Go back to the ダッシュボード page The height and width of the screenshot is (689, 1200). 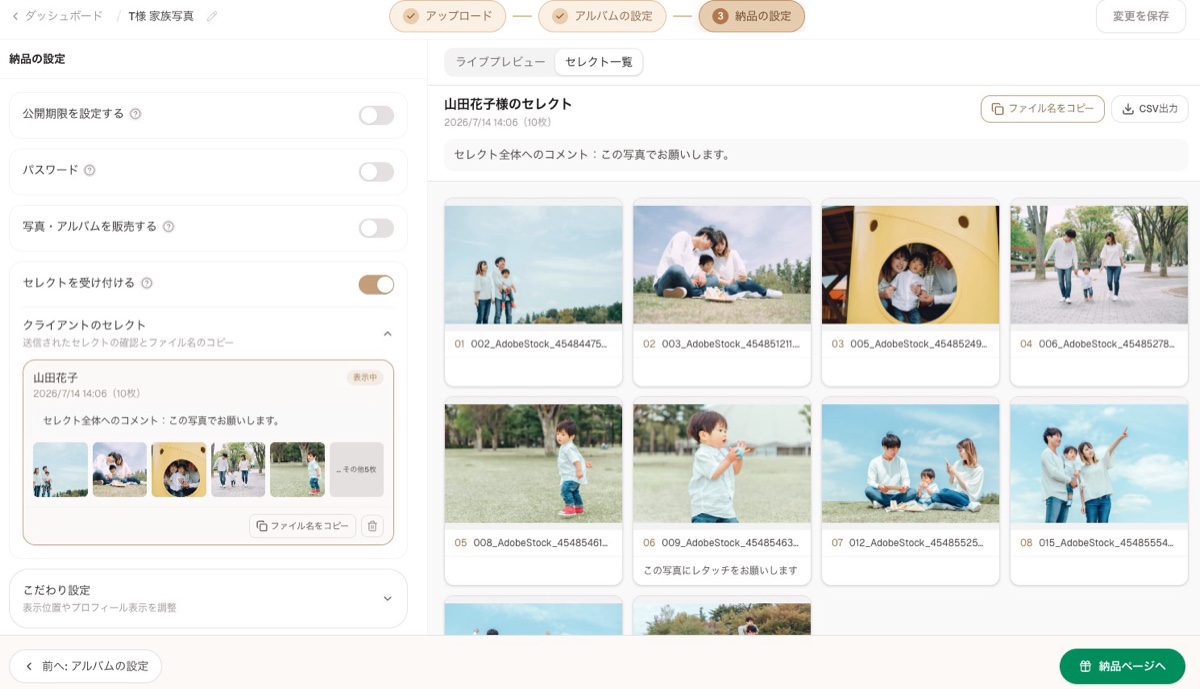(x=57, y=16)
